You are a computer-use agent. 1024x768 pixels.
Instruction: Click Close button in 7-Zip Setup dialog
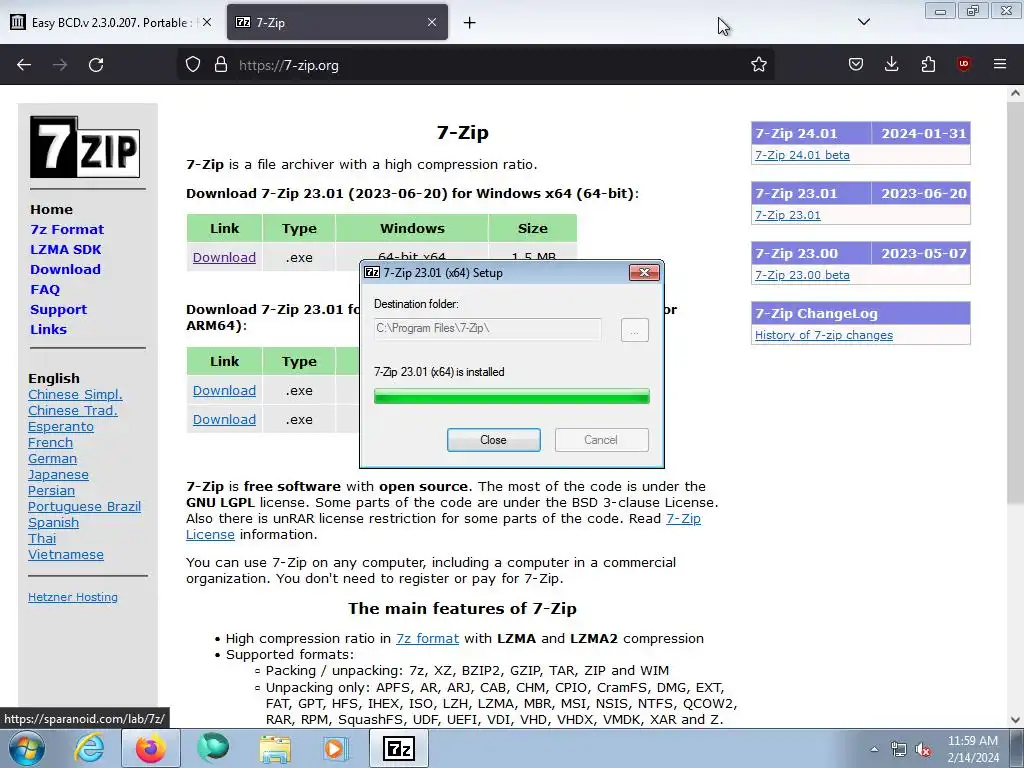click(494, 440)
